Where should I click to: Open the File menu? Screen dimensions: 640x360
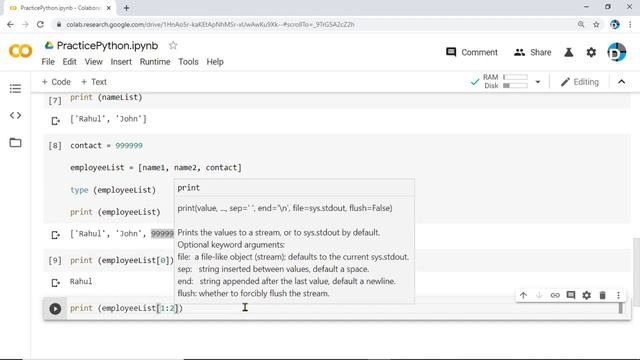tap(48, 62)
